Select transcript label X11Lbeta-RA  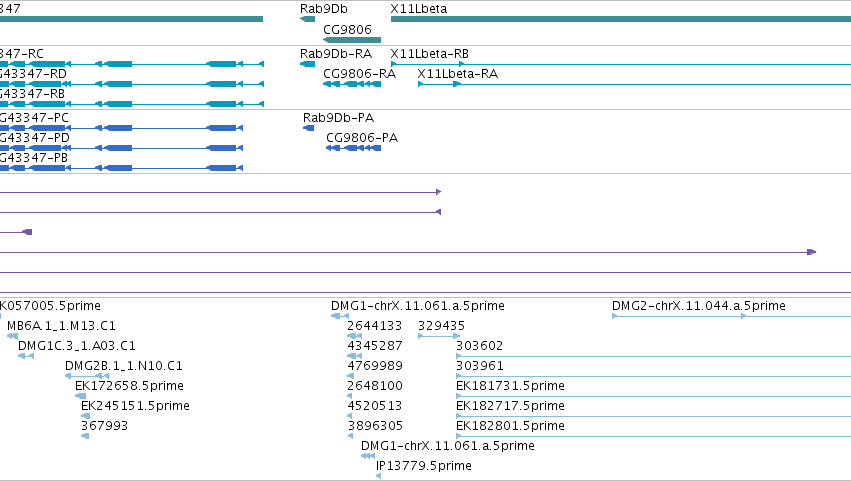pos(458,74)
